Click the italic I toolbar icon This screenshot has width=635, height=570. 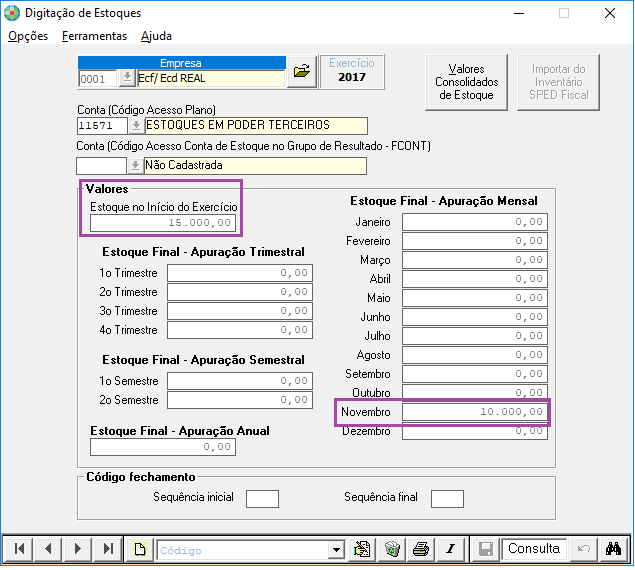pos(451,549)
